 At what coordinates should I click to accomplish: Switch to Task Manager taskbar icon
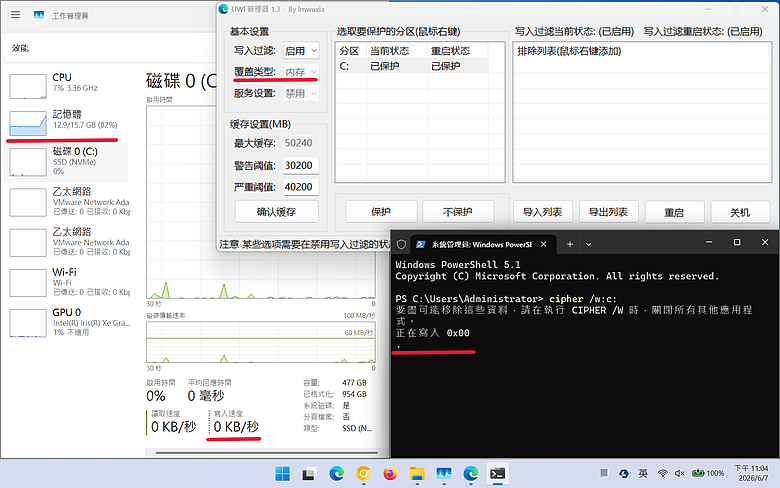pos(444,474)
